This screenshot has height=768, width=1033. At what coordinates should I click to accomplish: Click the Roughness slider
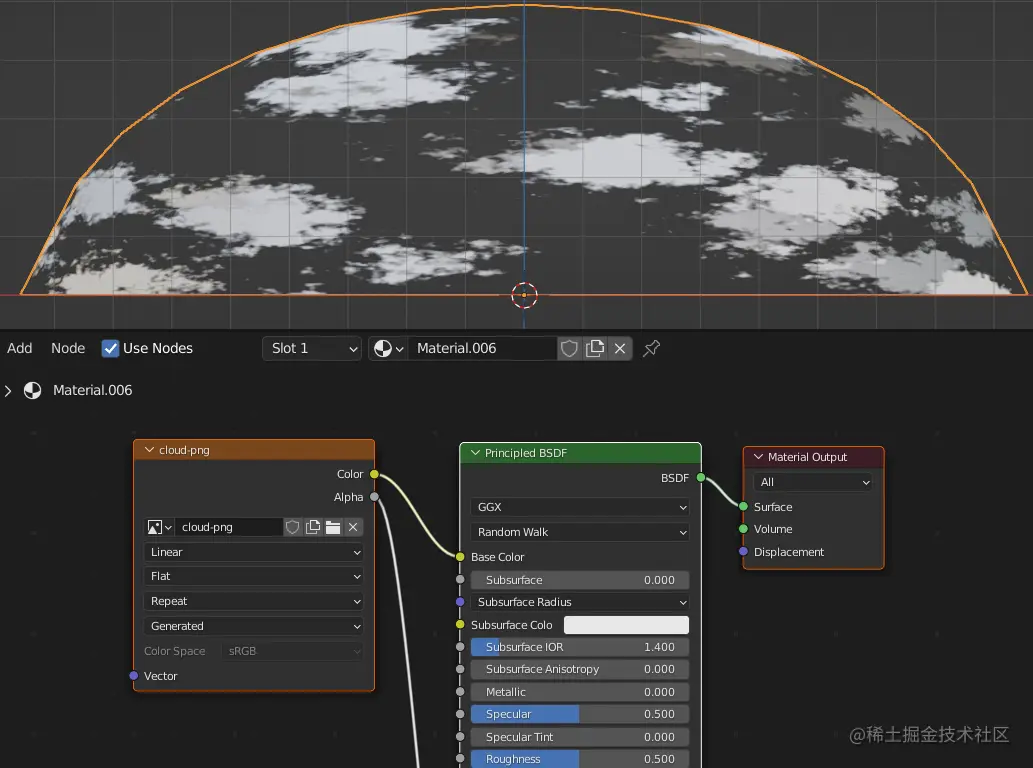coord(580,759)
